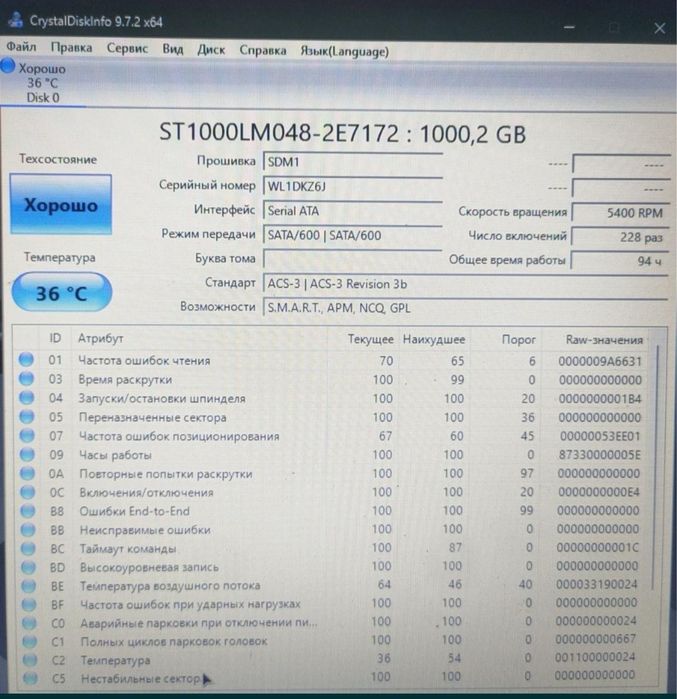Click the CrystalDiskInfo title bar app icon
677x699 pixels.
(15, 20)
